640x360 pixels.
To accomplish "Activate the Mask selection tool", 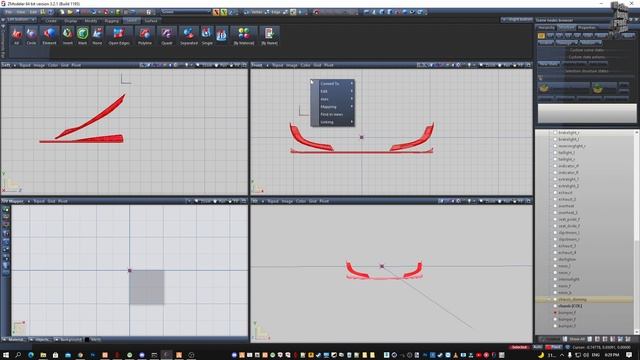I will click(82, 36).
